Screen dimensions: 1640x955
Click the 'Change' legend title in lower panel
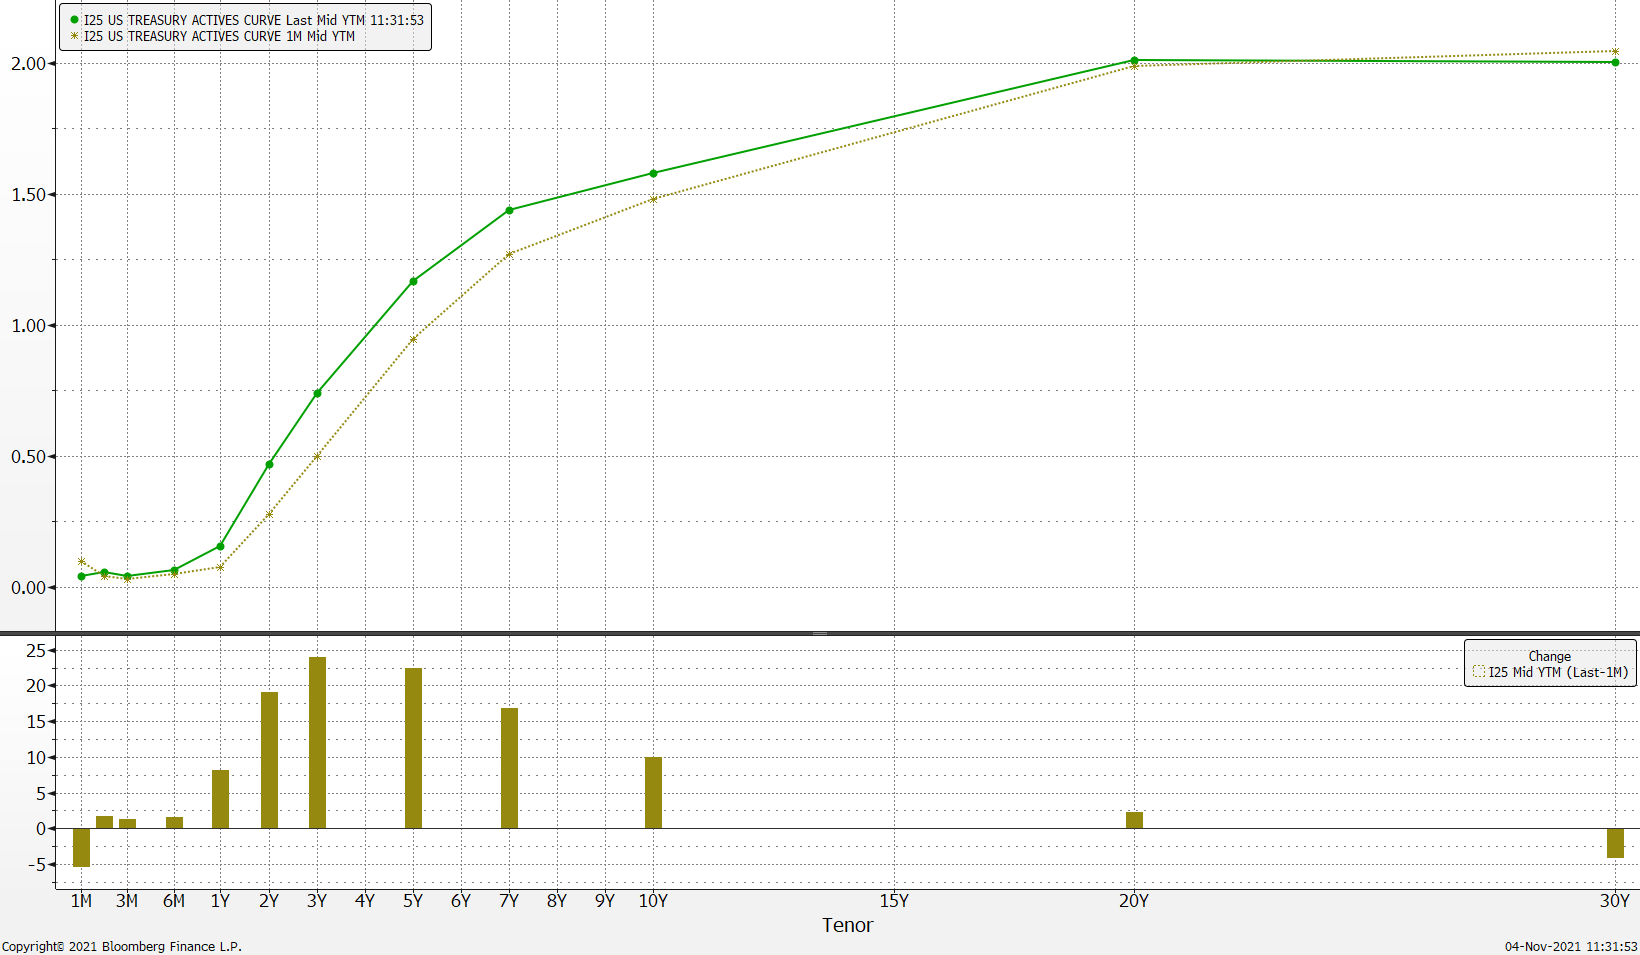coord(1549,656)
